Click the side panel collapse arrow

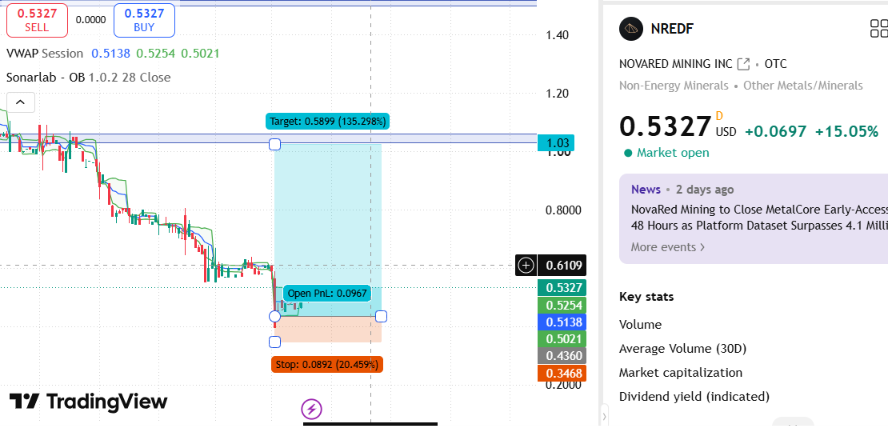point(604,416)
